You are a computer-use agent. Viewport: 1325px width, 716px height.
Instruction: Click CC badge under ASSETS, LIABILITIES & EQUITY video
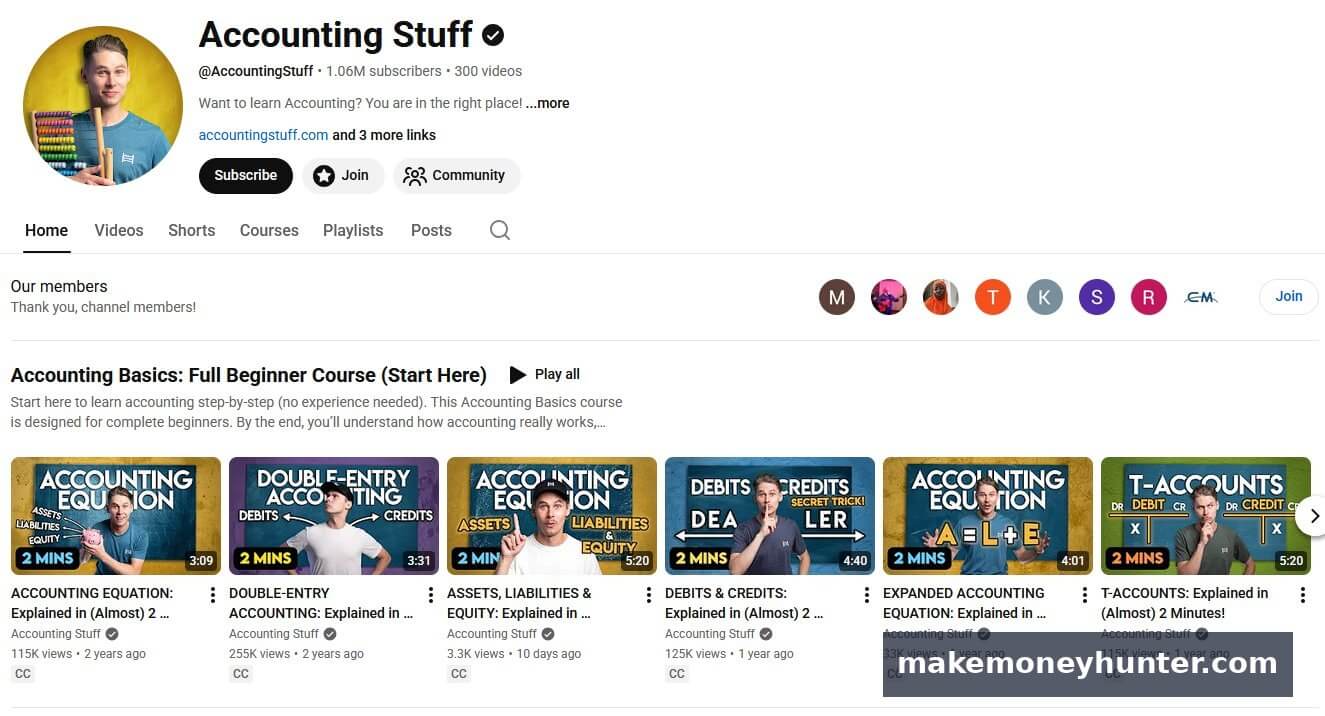pos(459,674)
